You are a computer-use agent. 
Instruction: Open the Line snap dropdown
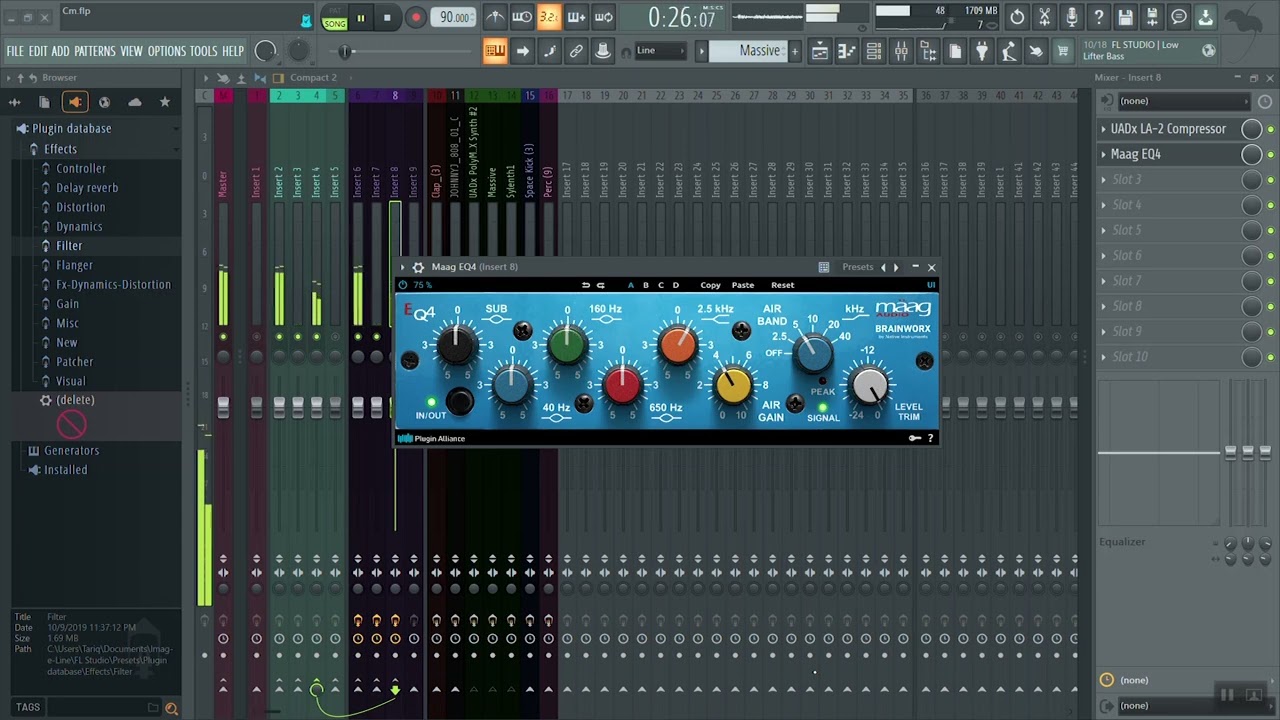661,51
